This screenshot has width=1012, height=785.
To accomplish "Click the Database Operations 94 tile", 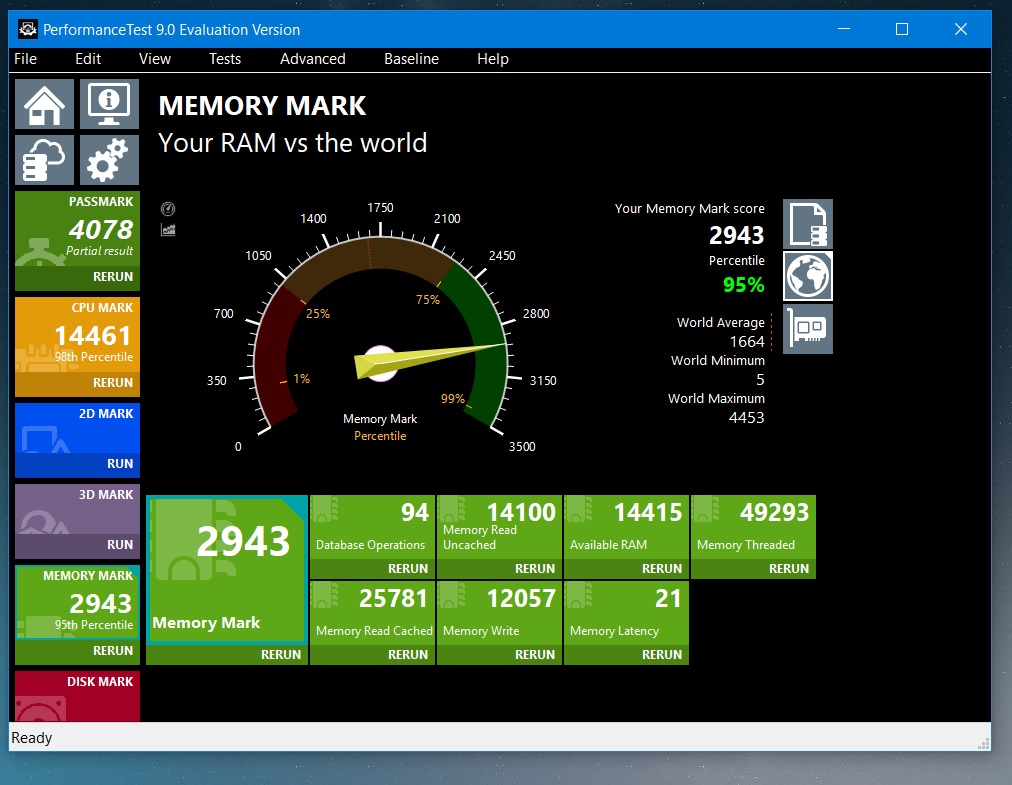I will [372, 527].
